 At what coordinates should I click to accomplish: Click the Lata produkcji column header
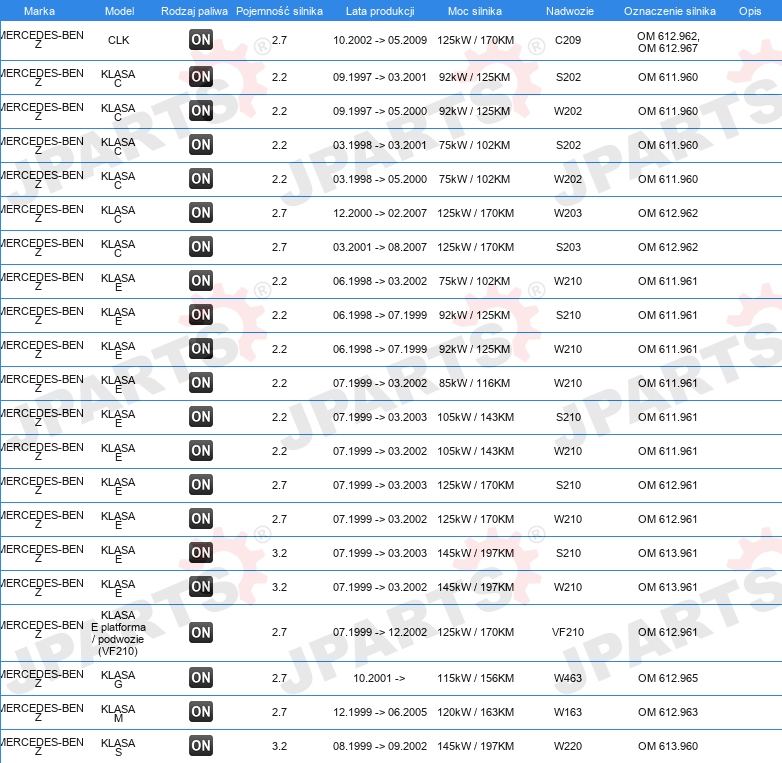pos(380,11)
